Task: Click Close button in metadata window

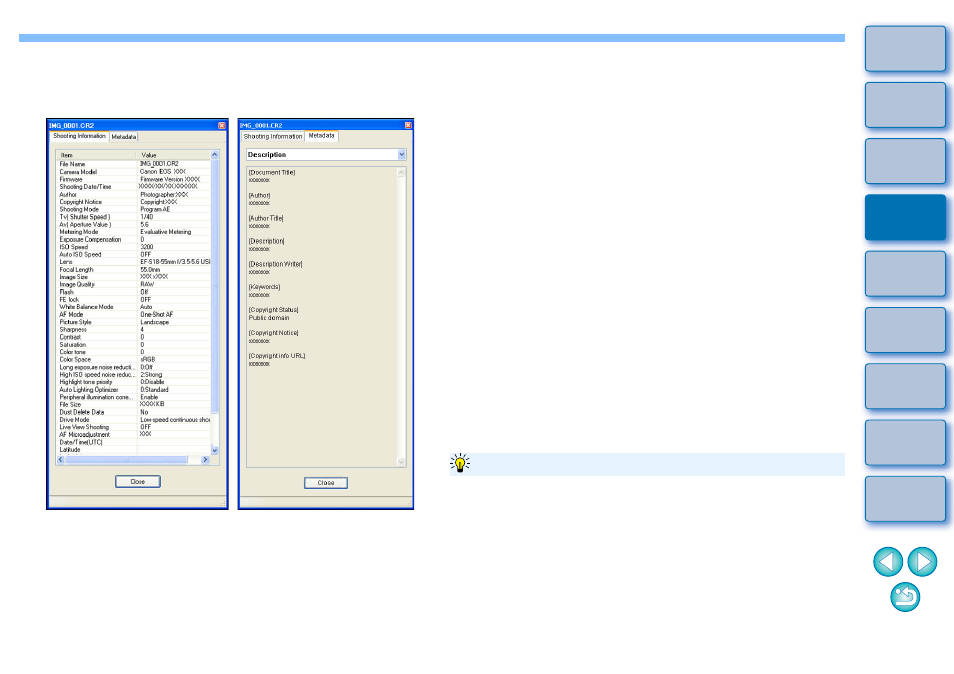Action: point(326,483)
